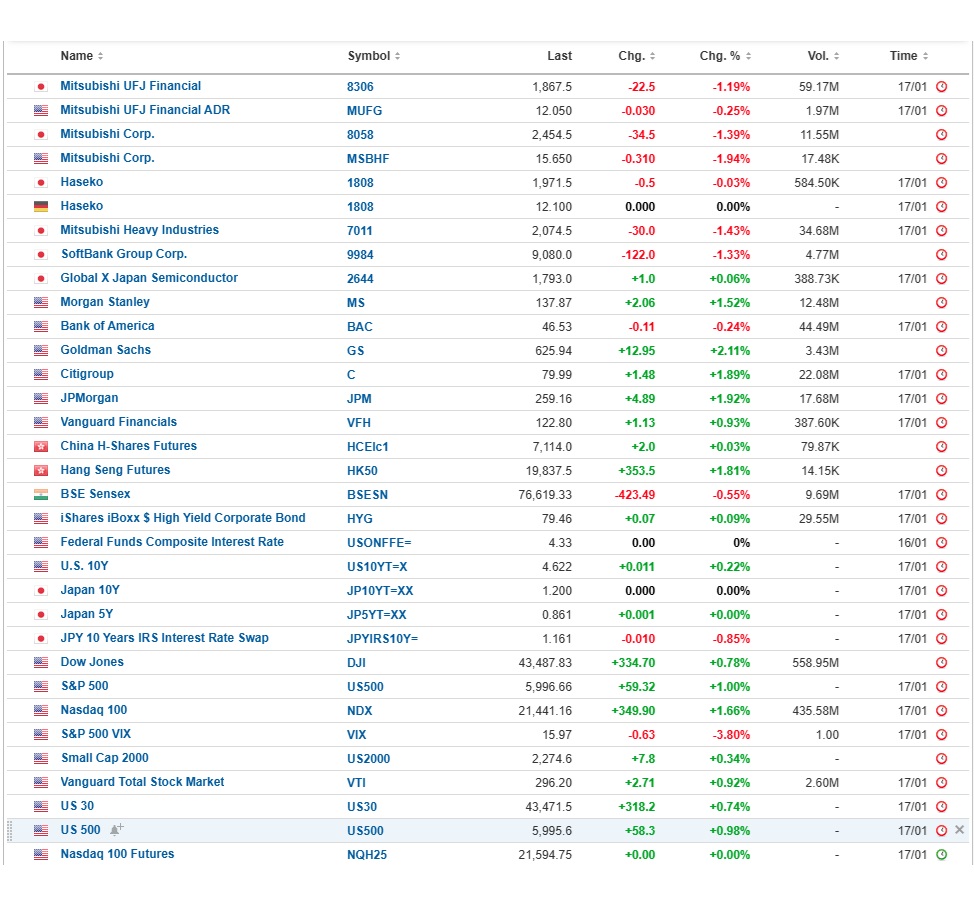The image size is (974, 897).
Task: Open the Global X Japan Semiconductor link
Action: click(x=149, y=278)
